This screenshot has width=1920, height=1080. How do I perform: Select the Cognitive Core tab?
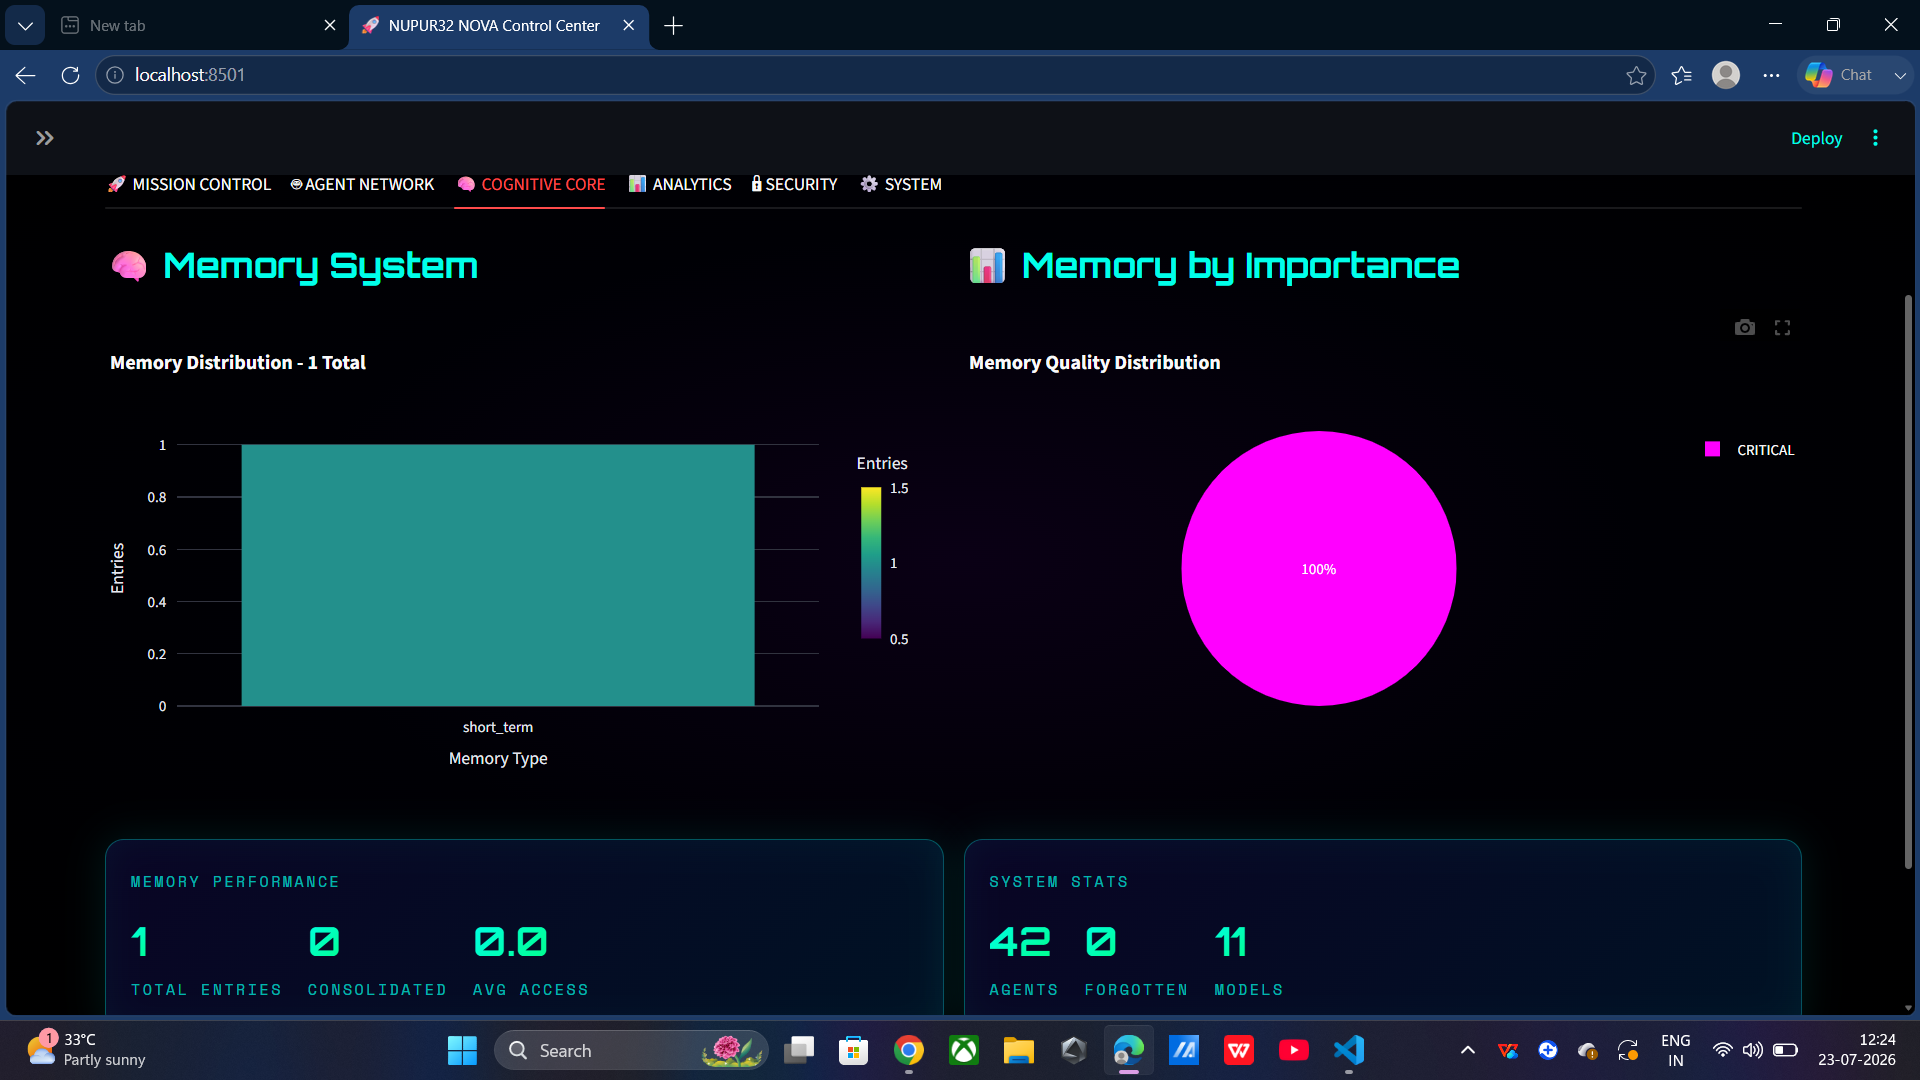pos(530,184)
